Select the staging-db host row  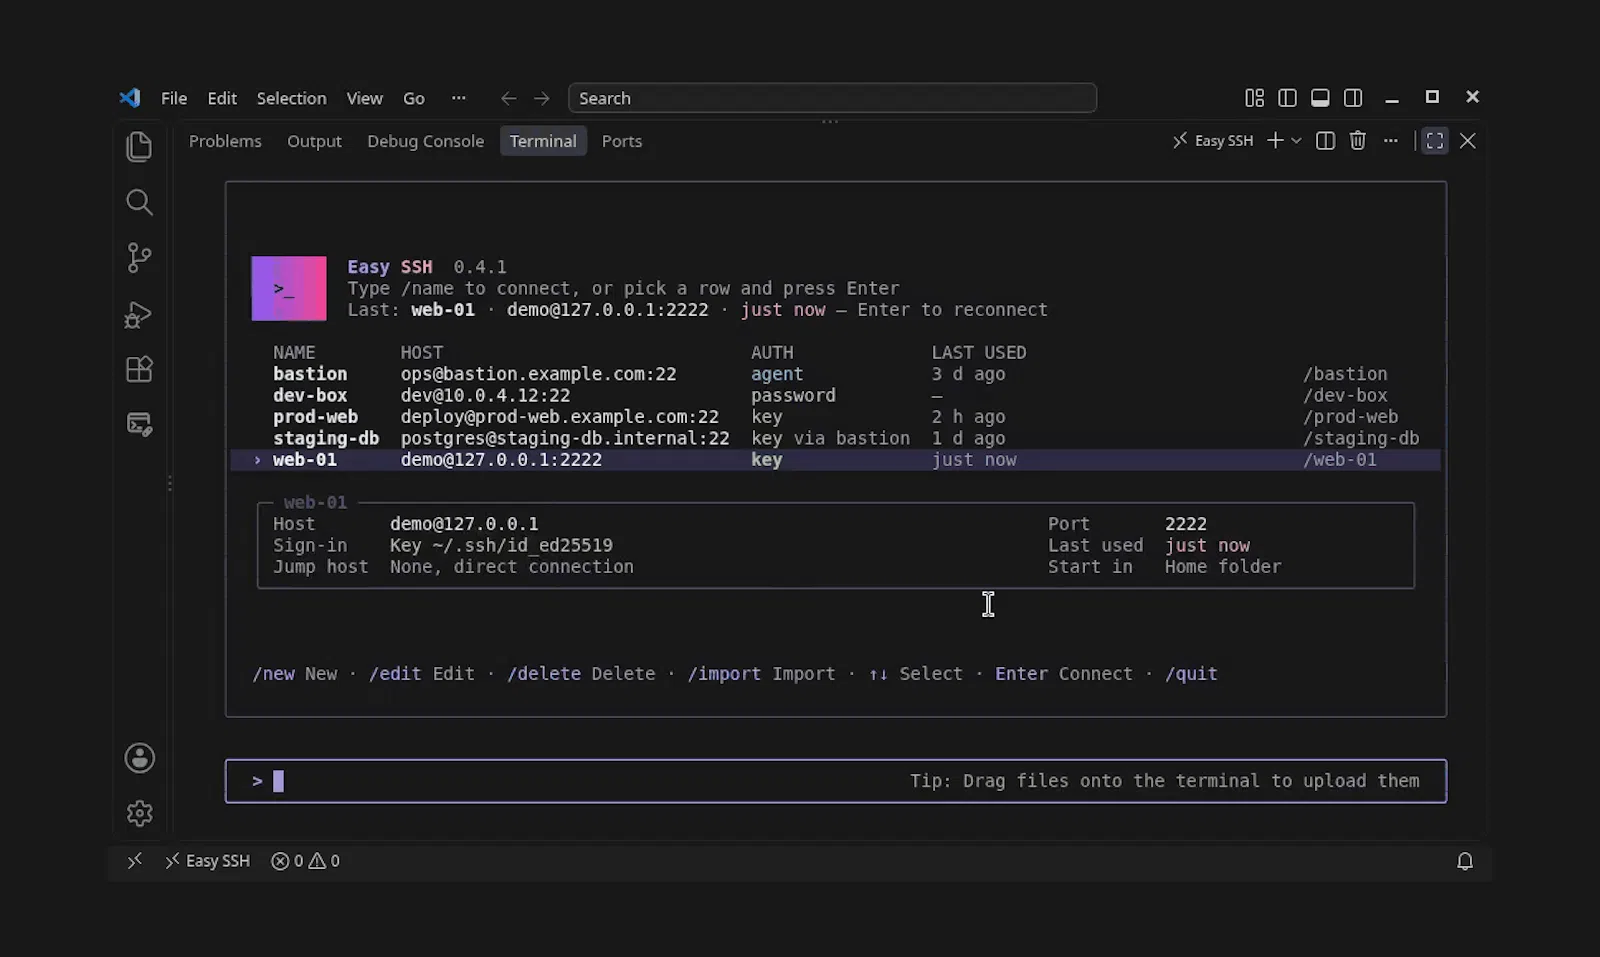pos(835,438)
